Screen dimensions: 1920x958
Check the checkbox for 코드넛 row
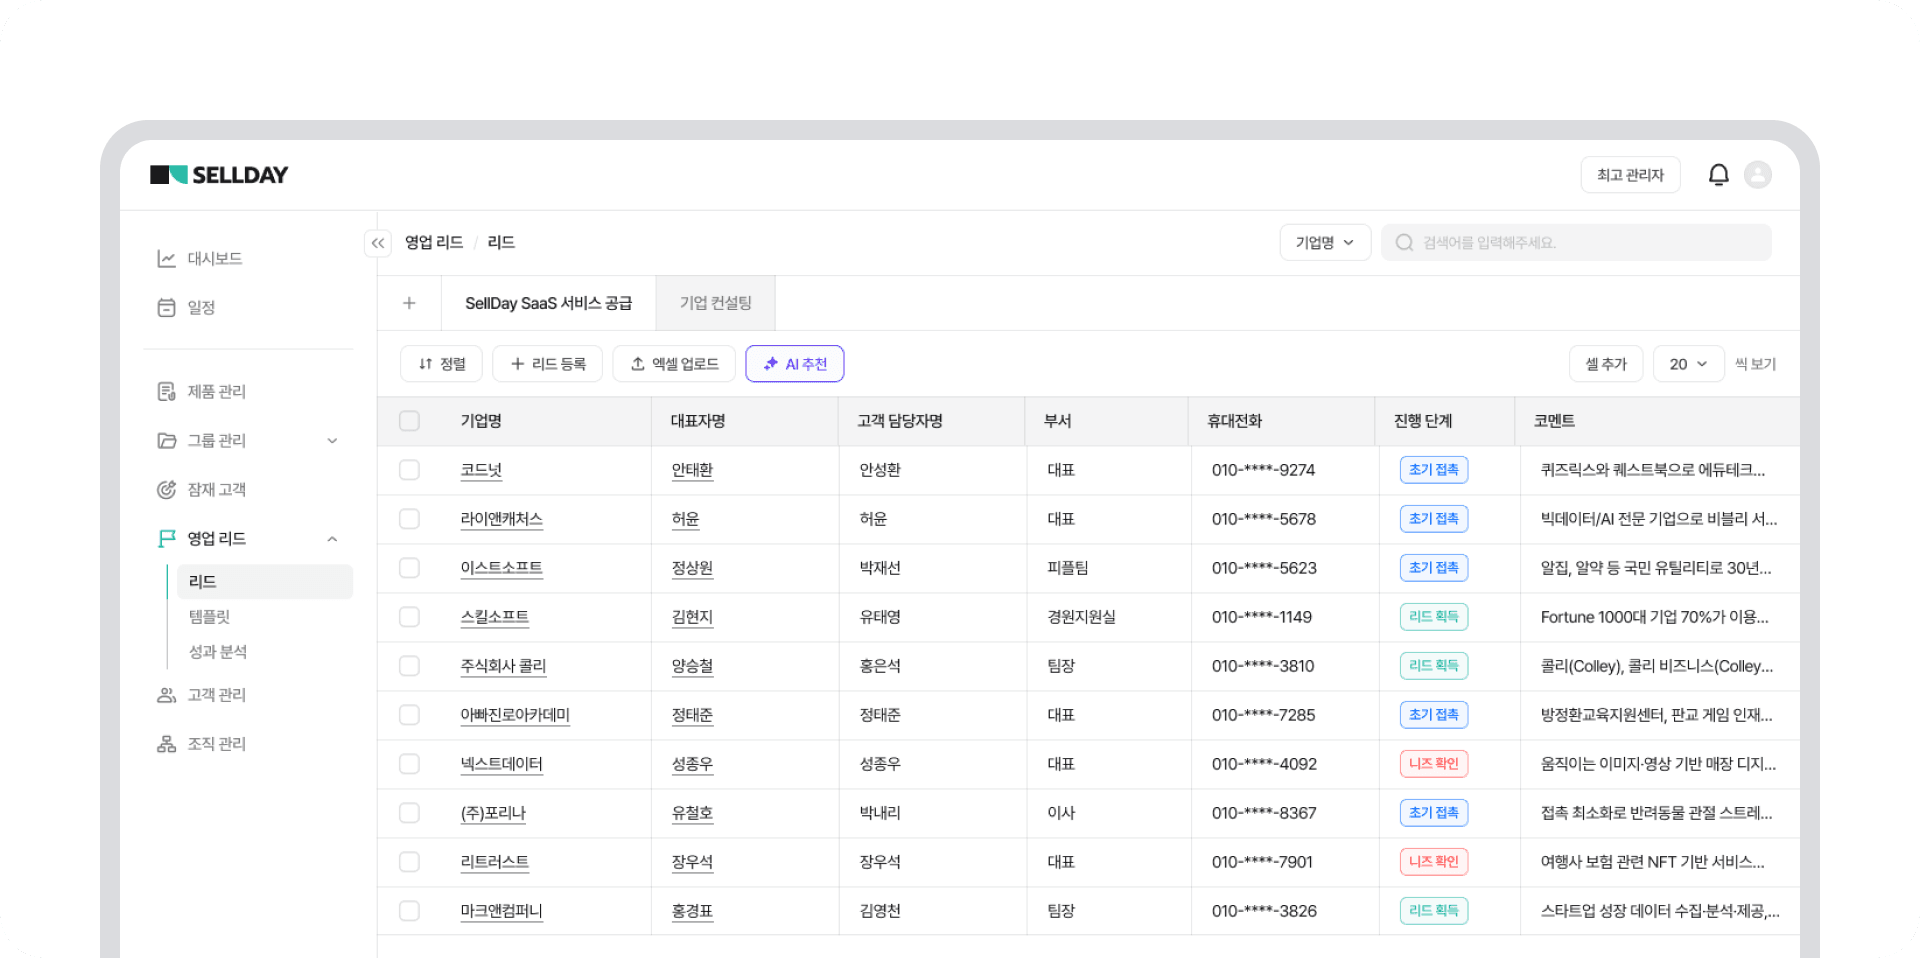409,470
